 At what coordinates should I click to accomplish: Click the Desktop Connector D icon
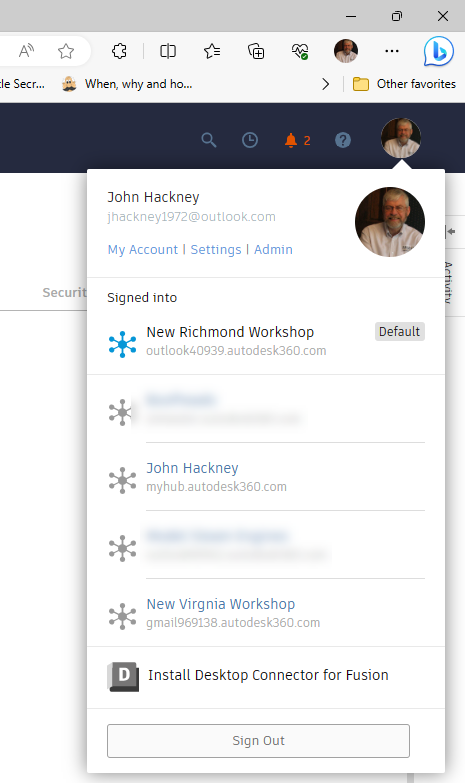click(123, 677)
